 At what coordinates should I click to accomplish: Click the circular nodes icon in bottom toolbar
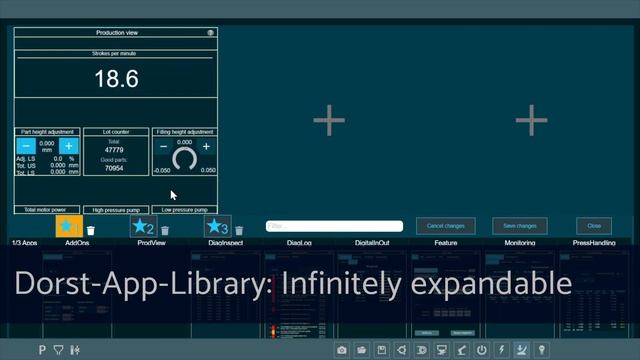(402, 350)
